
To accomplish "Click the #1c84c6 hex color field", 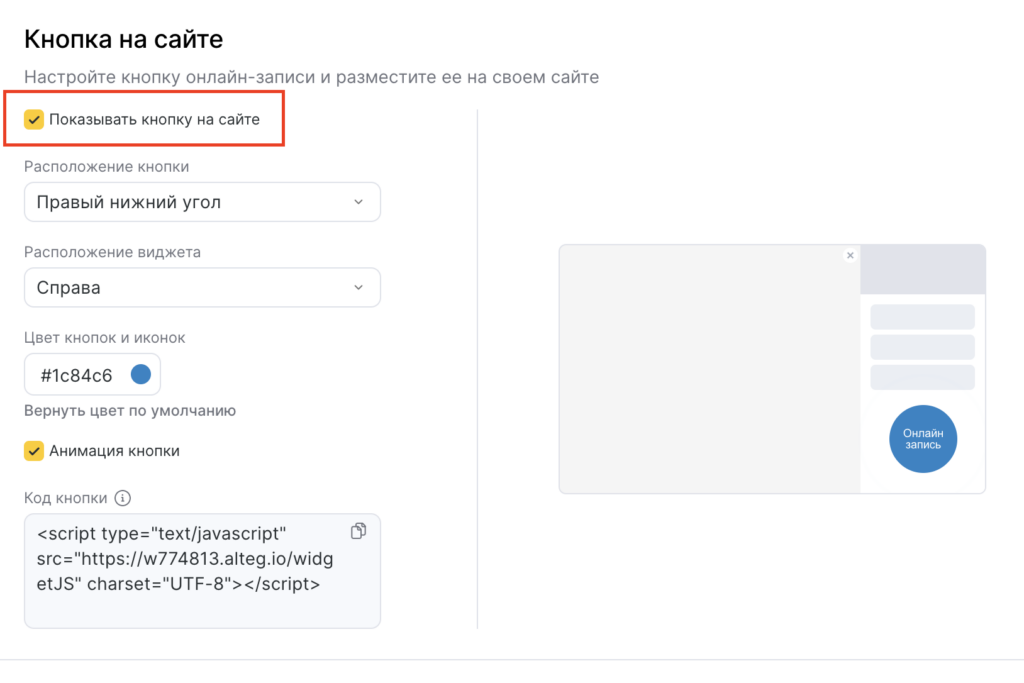I will click(x=77, y=375).
